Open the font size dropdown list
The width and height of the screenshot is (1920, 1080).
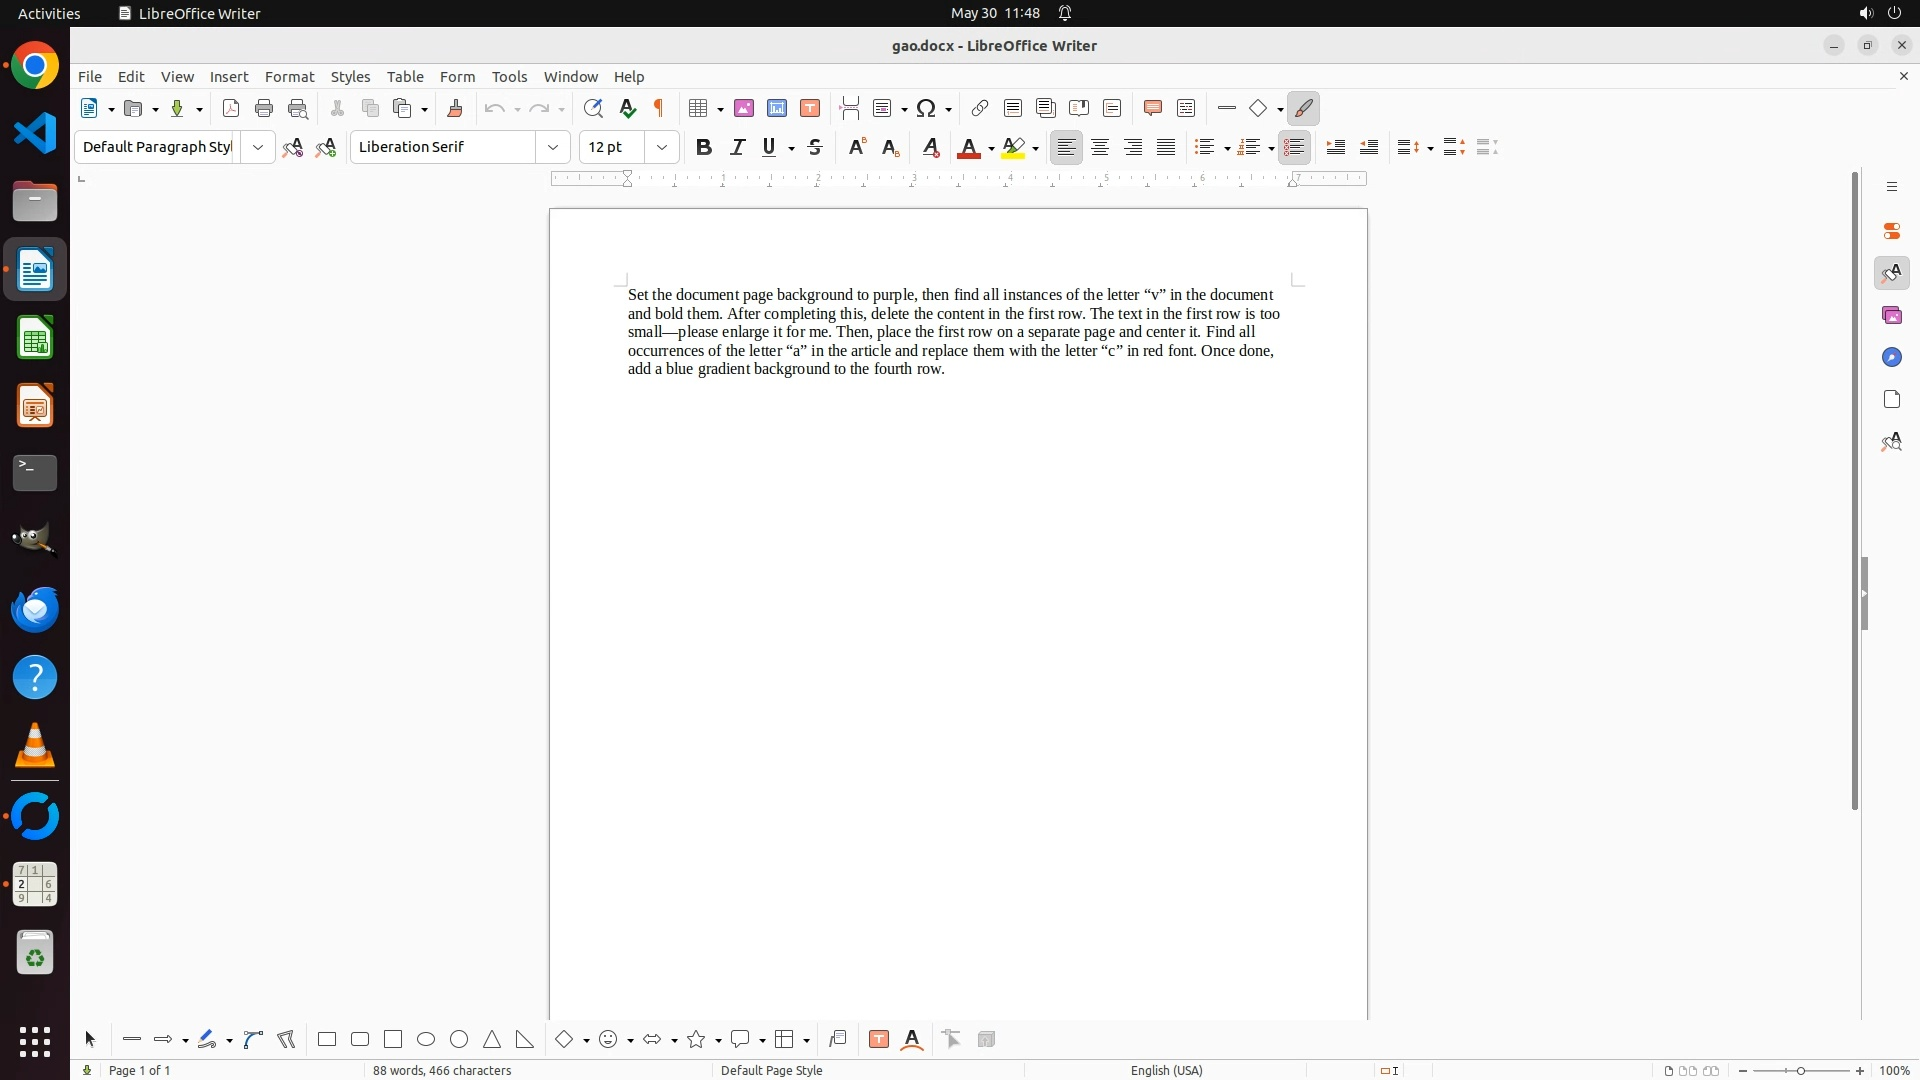pos(662,147)
